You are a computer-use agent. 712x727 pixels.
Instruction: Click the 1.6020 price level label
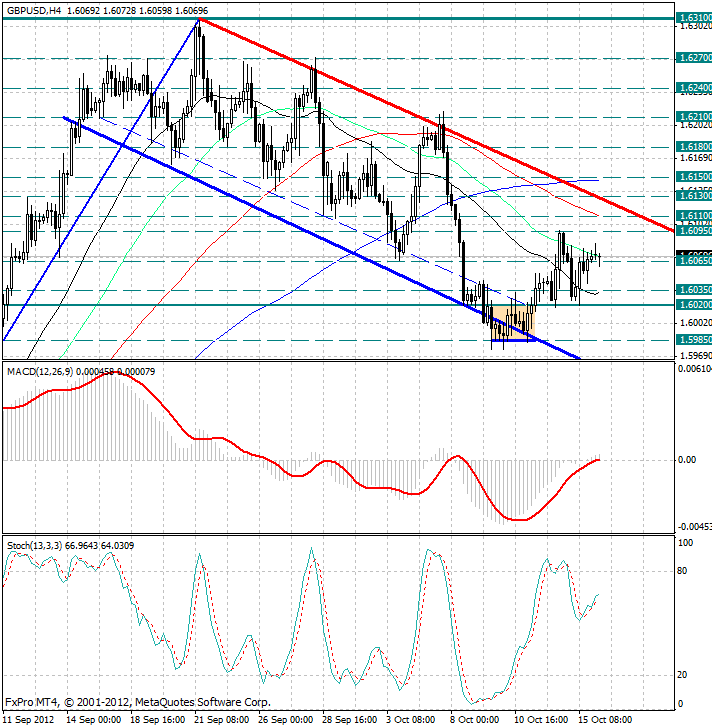point(694,305)
